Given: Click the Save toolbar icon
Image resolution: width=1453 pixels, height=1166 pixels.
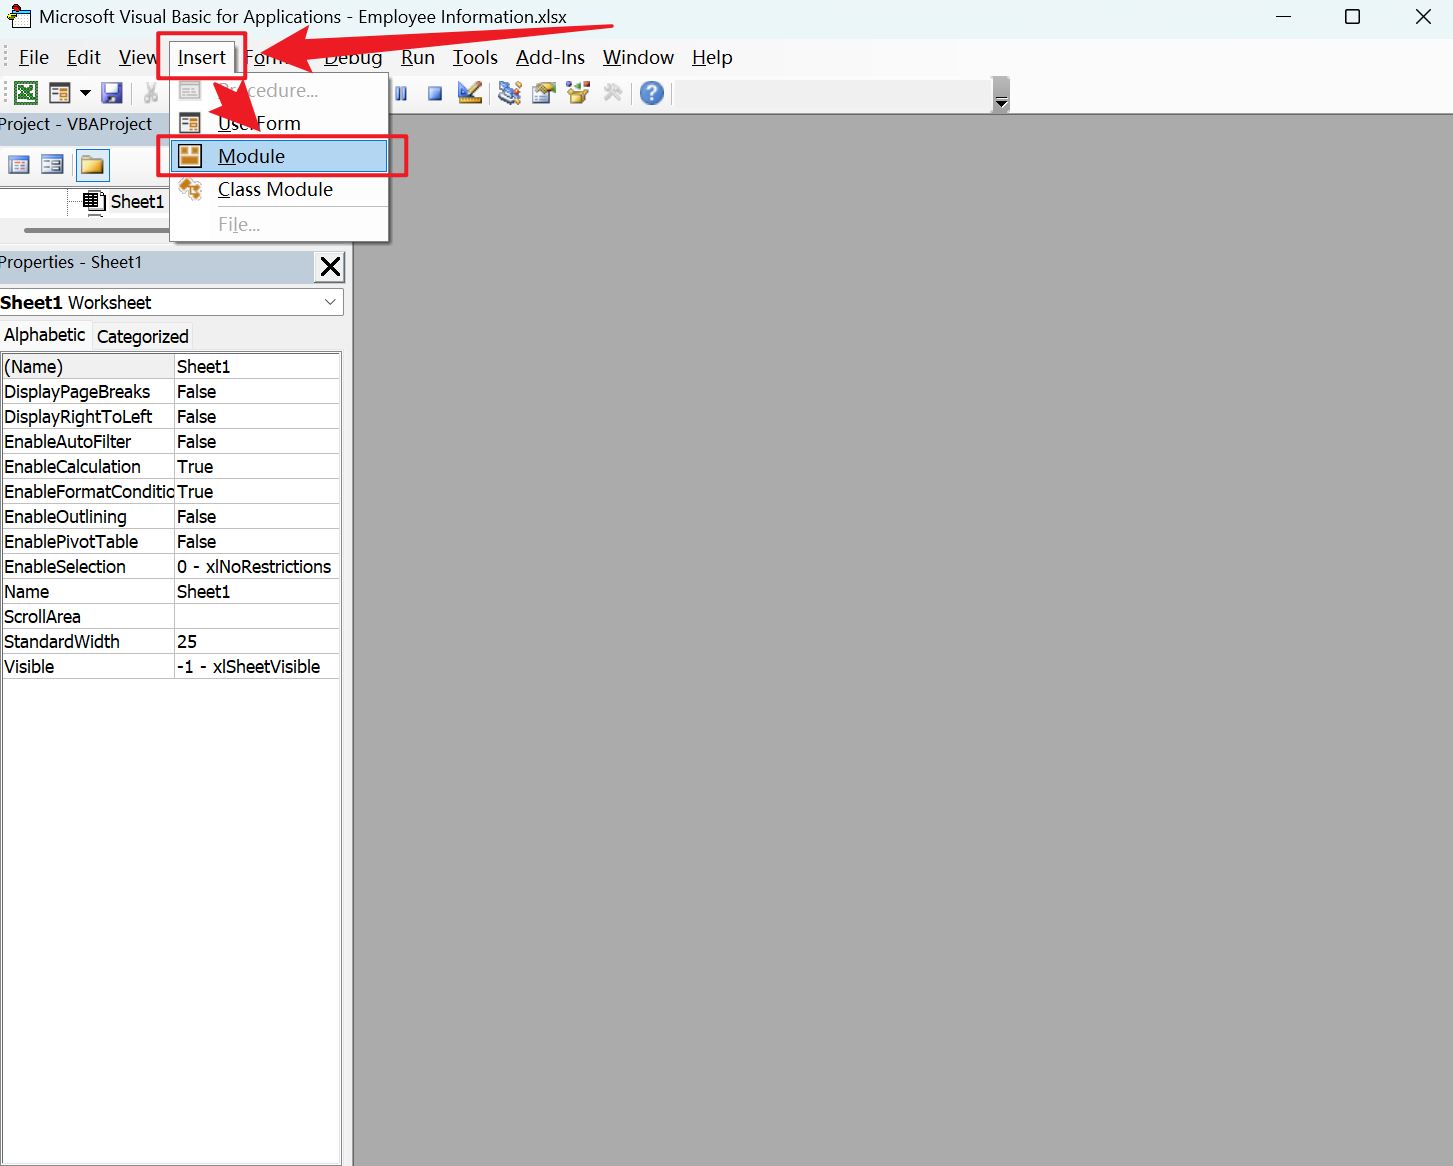Looking at the screenshot, I should point(111,93).
